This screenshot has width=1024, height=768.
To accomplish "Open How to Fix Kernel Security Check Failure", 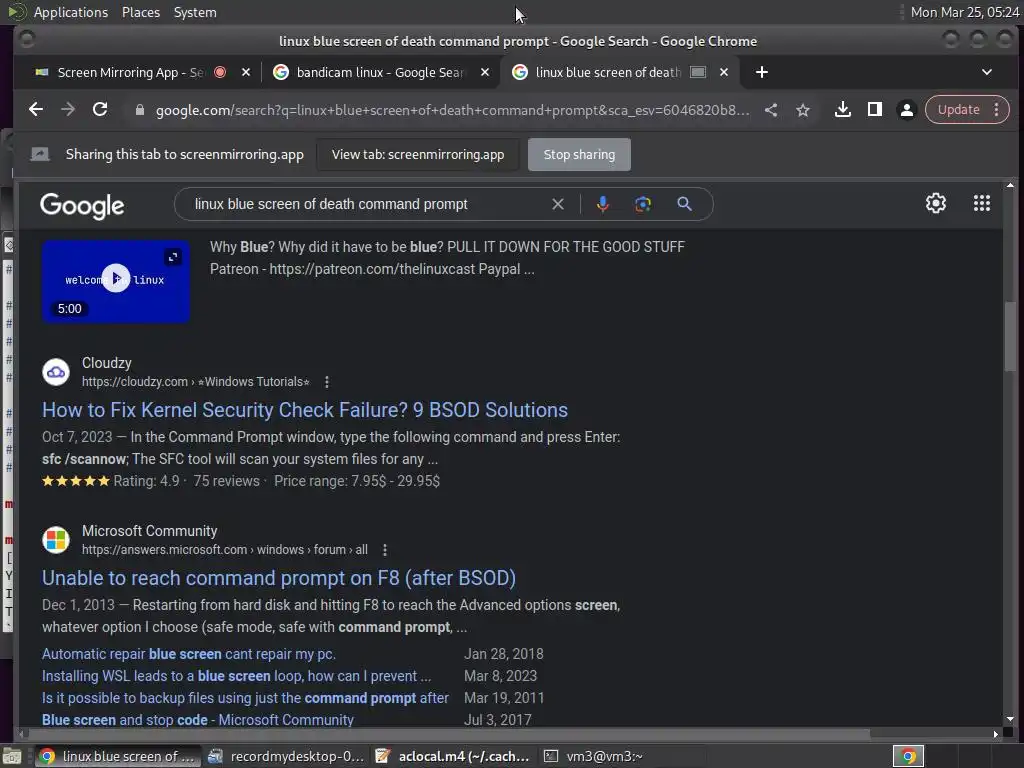I will (305, 409).
